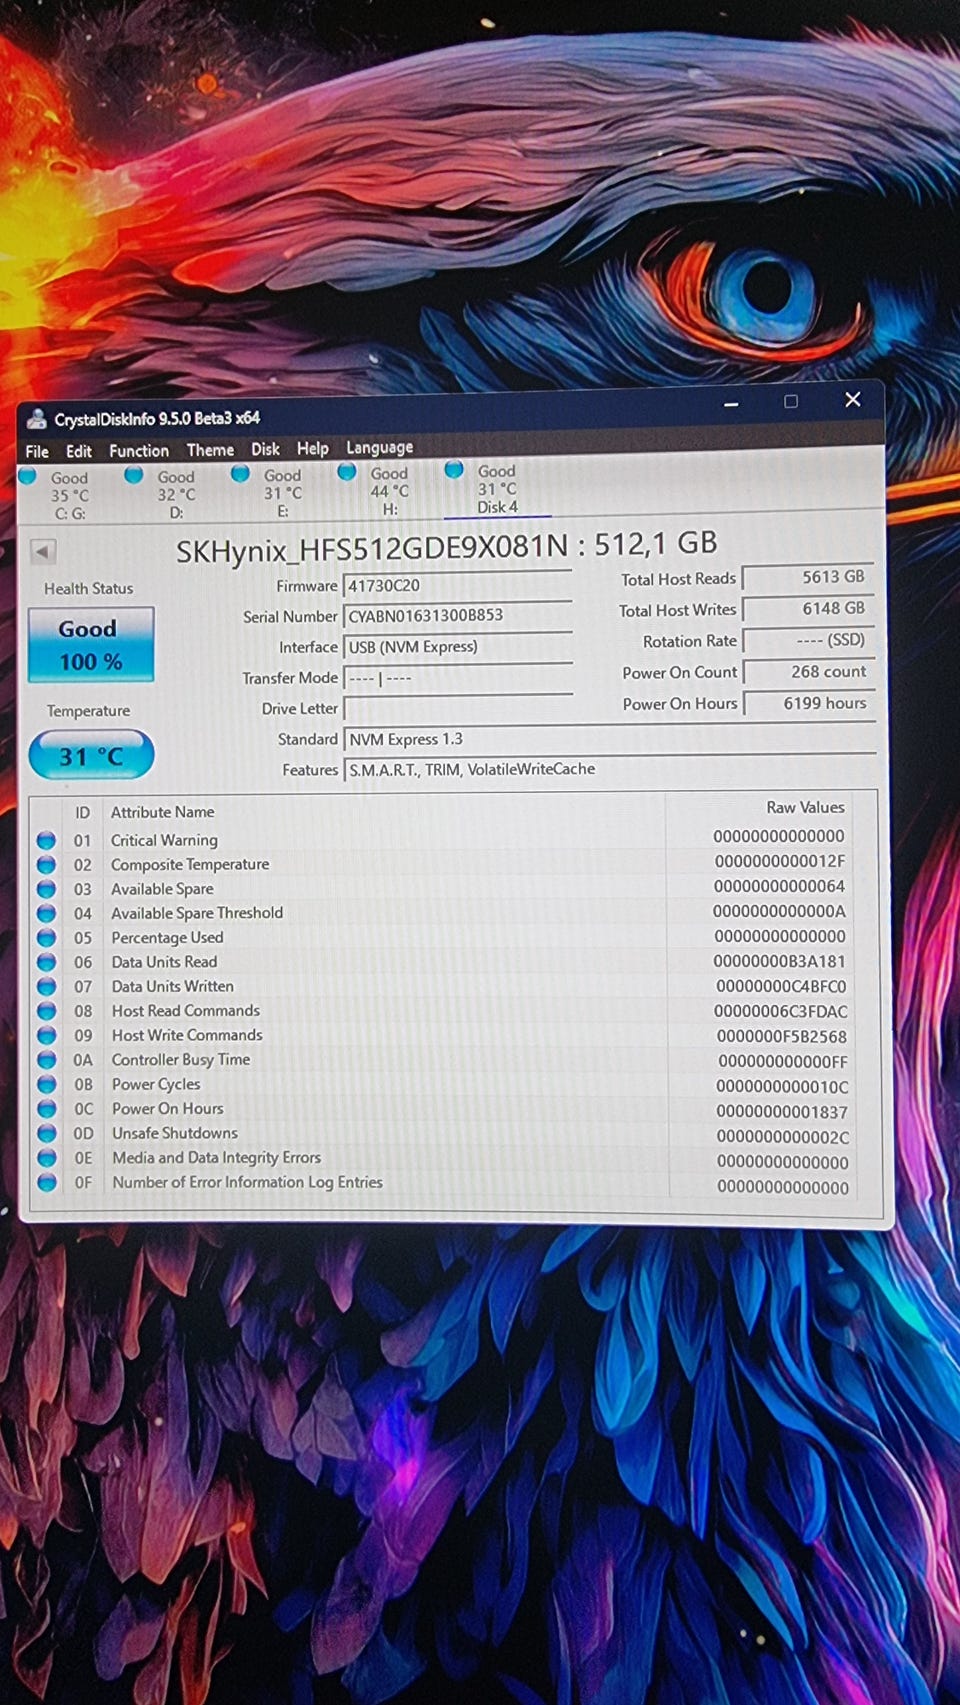Open the Function menu
960x1705 pixels.
(139, 451)
